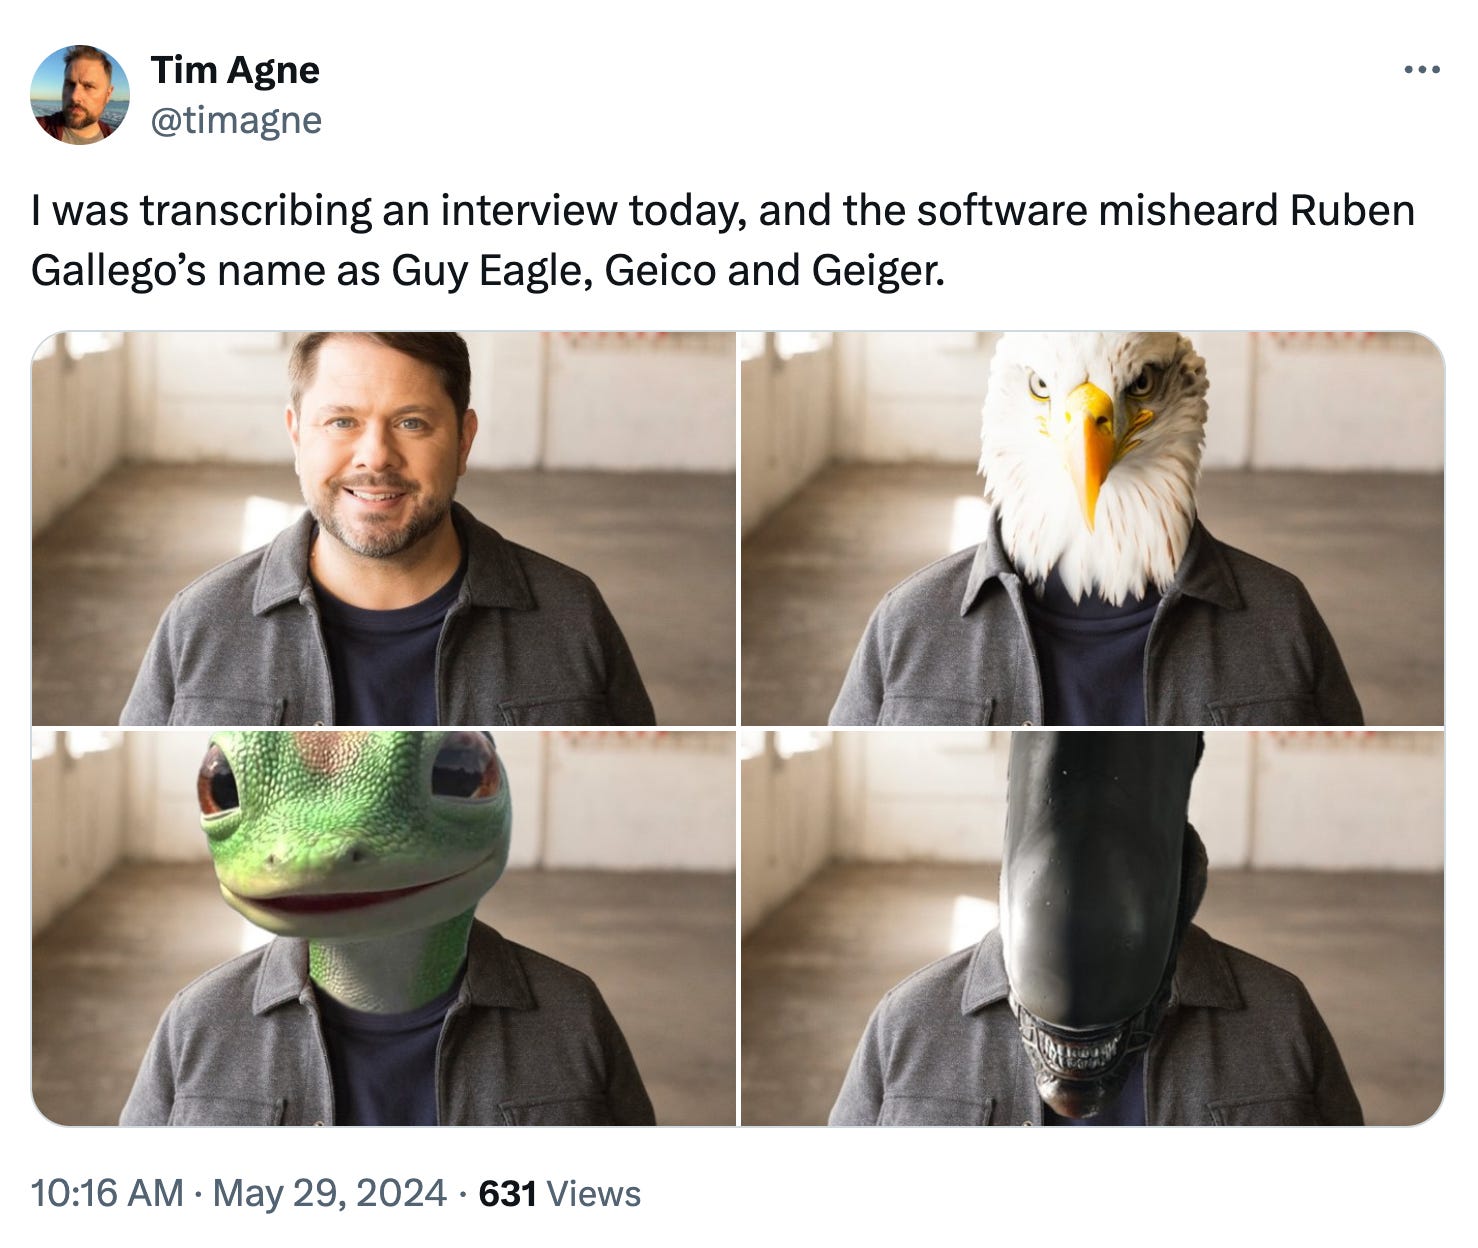1478x1248 pixels.
Task: Open the bald eagle head image
Action: tap(1093, 528)
